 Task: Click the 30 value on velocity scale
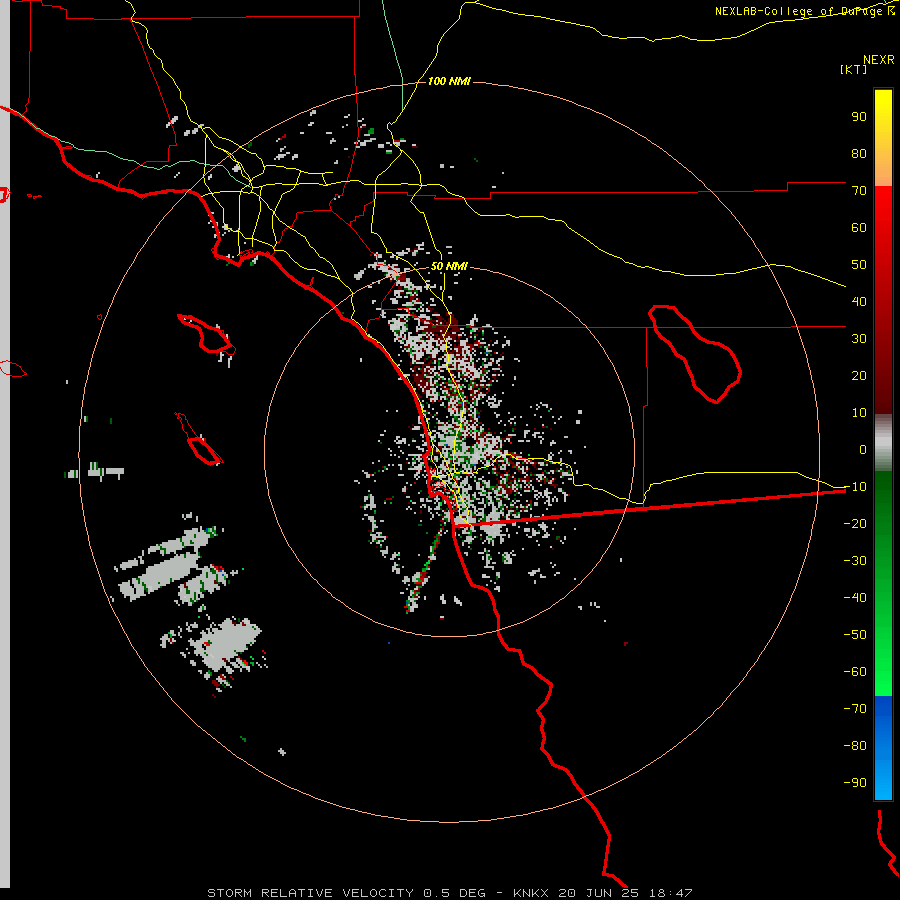point(859,339)
